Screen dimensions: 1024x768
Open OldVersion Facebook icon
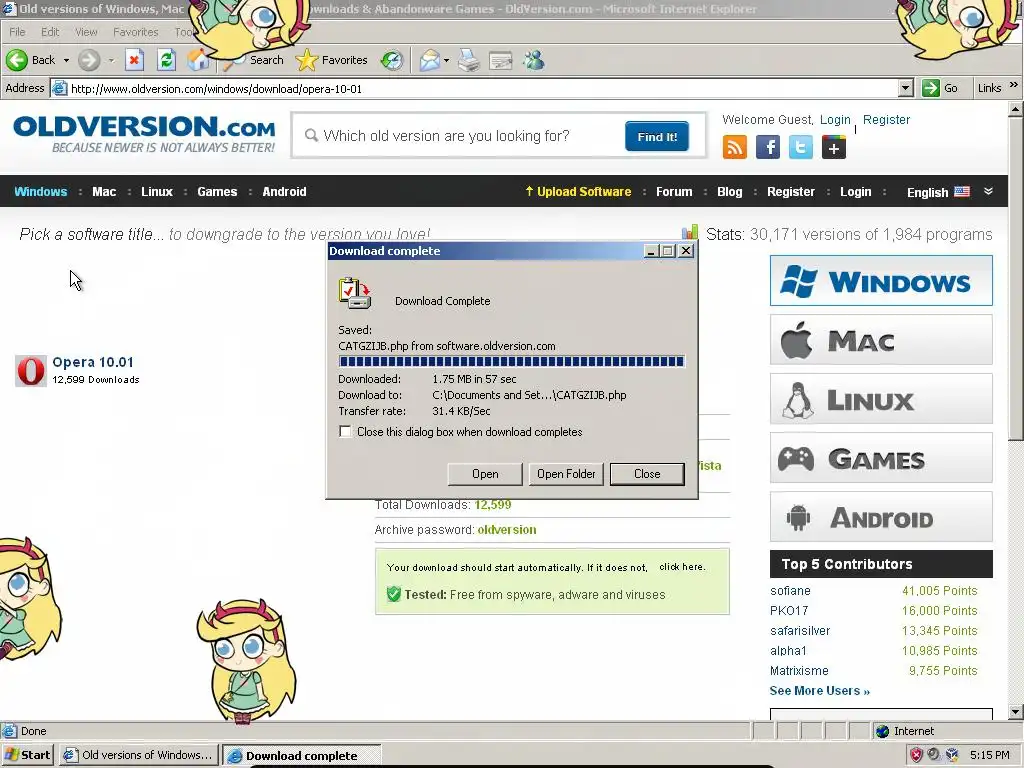click(768, 147)
